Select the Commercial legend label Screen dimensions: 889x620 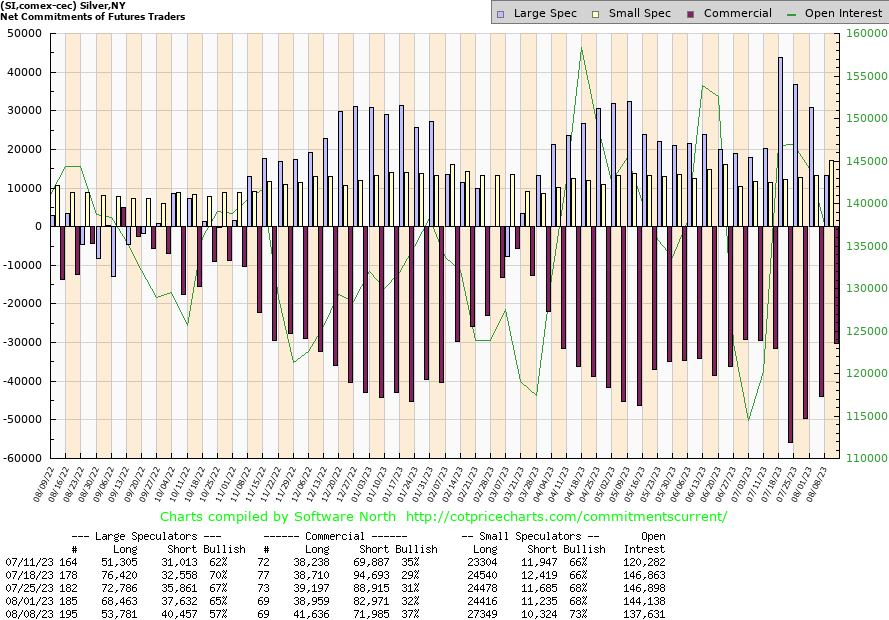tap(738, 13)
